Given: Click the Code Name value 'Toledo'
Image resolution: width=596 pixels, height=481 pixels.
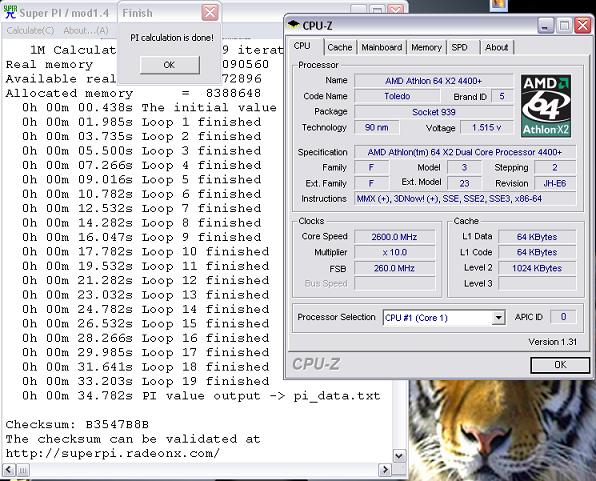Looking at the screenshot, I should (x=397, y=96).
